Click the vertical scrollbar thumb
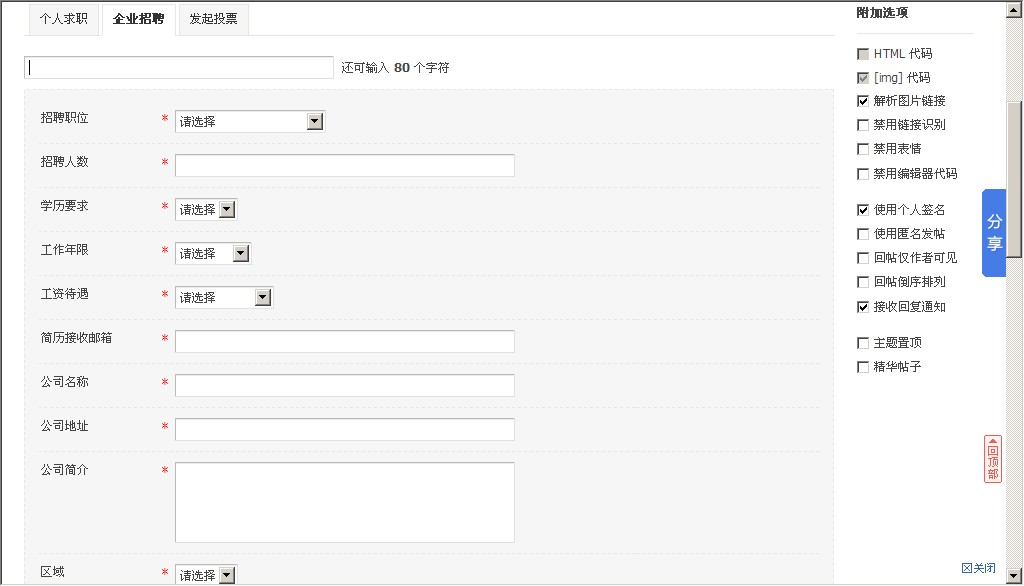 click(x=1014, y=180)
